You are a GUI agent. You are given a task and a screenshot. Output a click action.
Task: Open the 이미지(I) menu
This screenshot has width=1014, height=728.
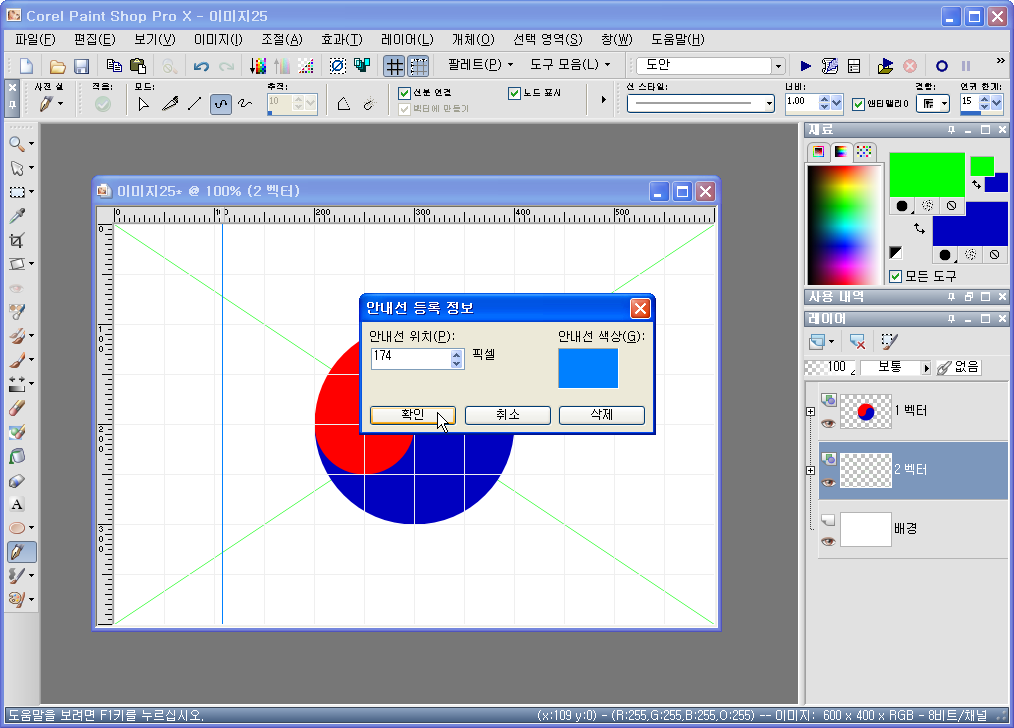click(219, 39)
